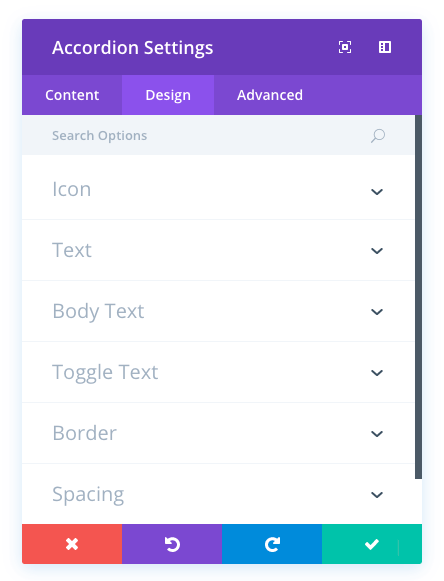The height and width of the screenshot is (581, 444).
Task: Open the Toggle Text settings group label
Action: (x=105, y=372)
